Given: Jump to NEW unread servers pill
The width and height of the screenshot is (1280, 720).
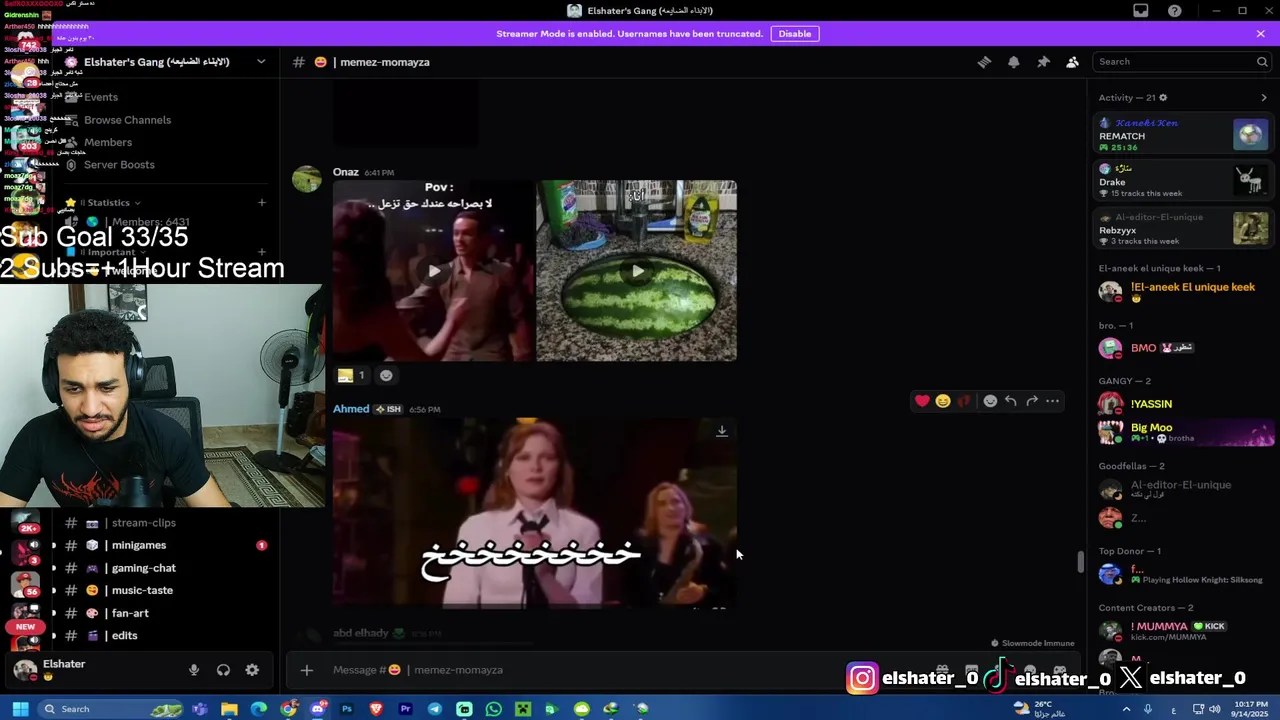Looking at the screenshot, I should coord(26,627).
